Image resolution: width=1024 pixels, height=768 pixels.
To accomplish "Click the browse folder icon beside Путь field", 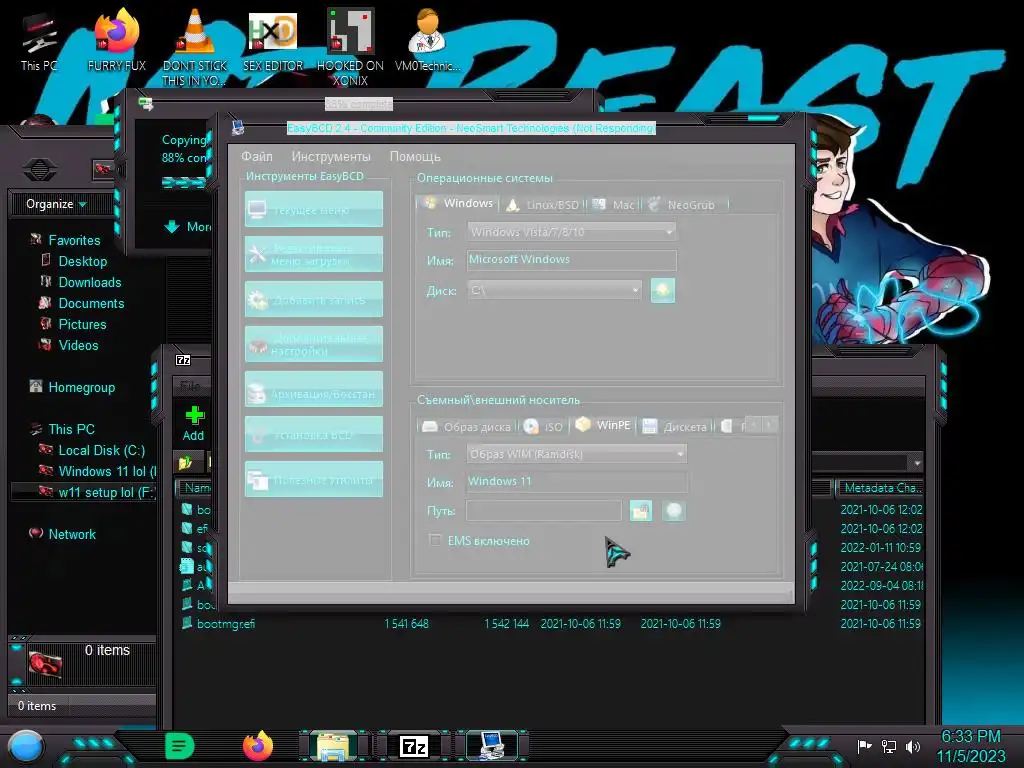I will (x=641, y=511).
